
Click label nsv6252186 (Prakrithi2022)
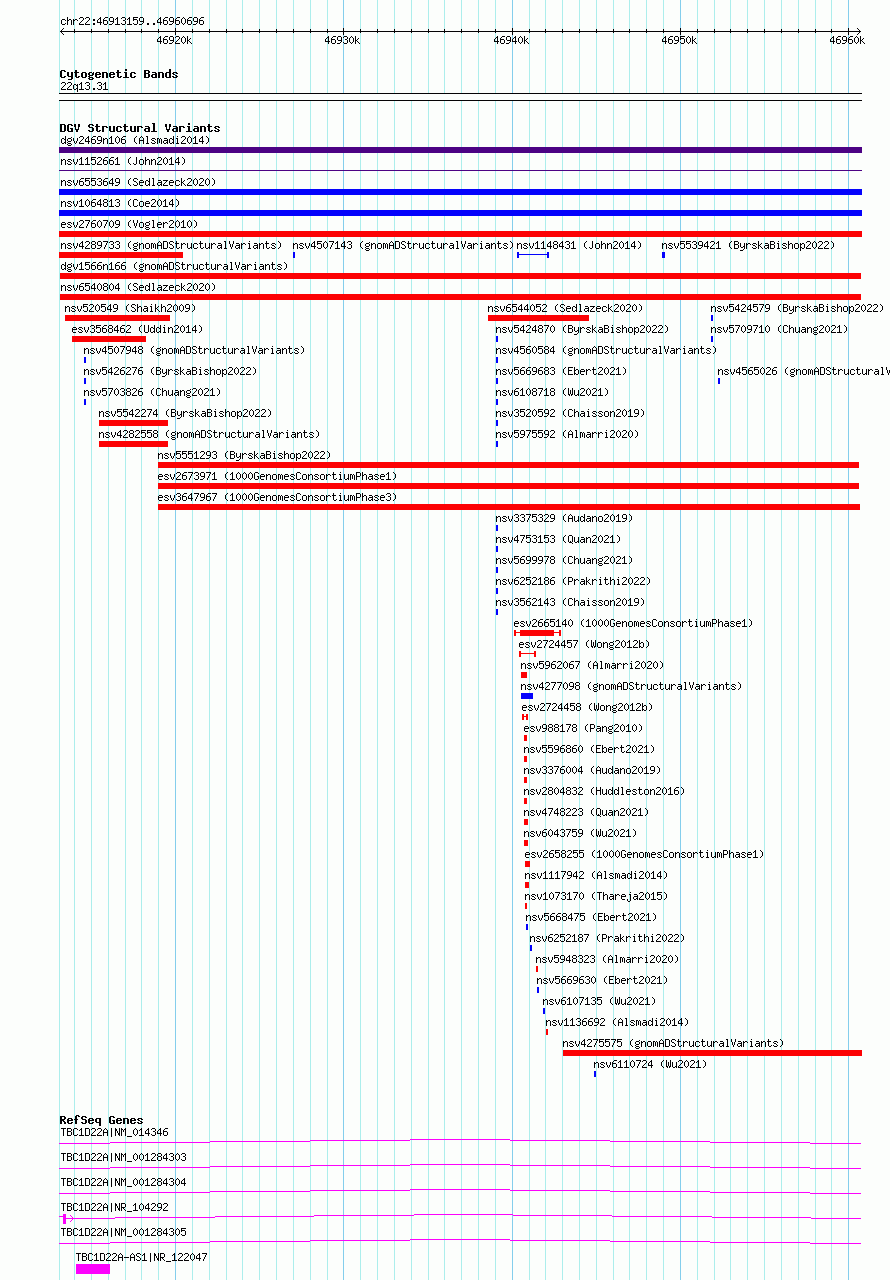(573, 581)
